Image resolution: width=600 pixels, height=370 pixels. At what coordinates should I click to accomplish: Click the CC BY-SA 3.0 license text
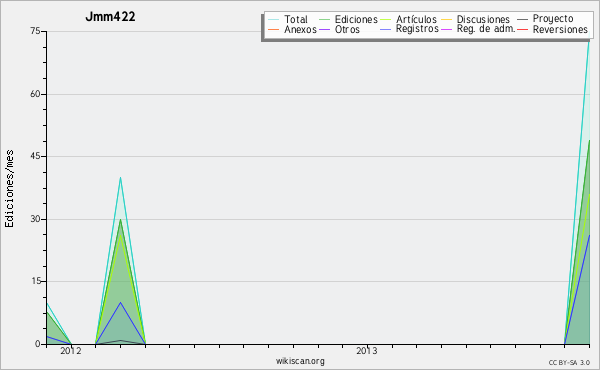[569, 363]
